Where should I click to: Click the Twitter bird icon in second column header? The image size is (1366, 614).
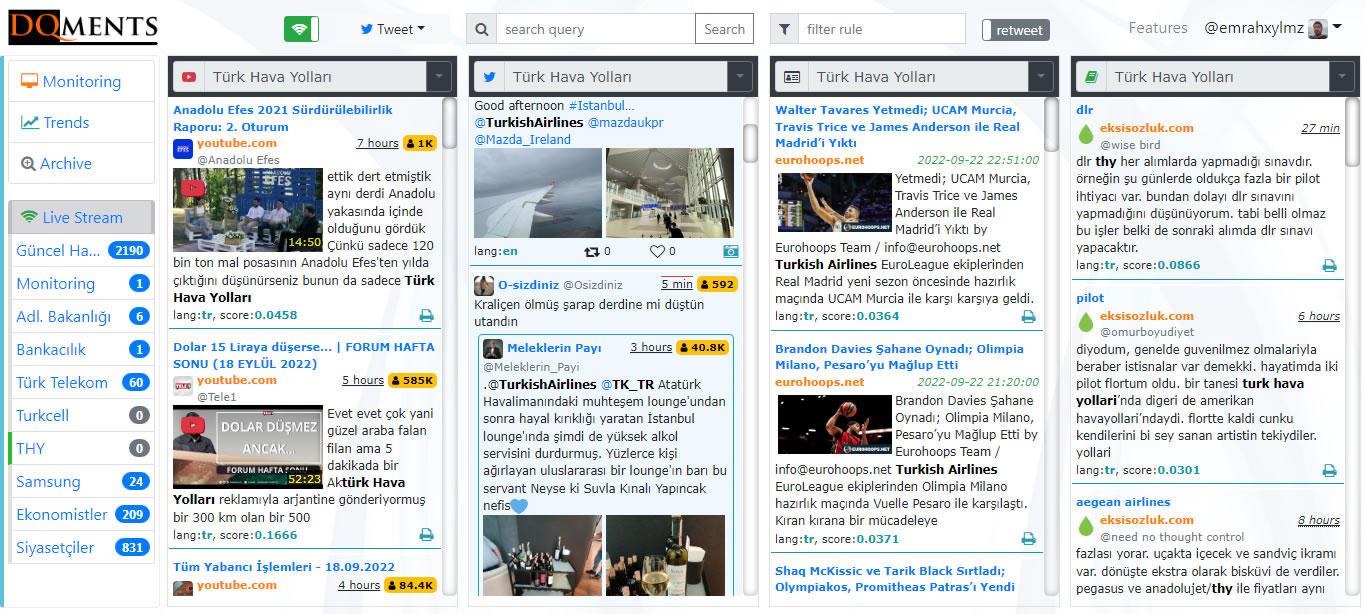coord(489,77)
